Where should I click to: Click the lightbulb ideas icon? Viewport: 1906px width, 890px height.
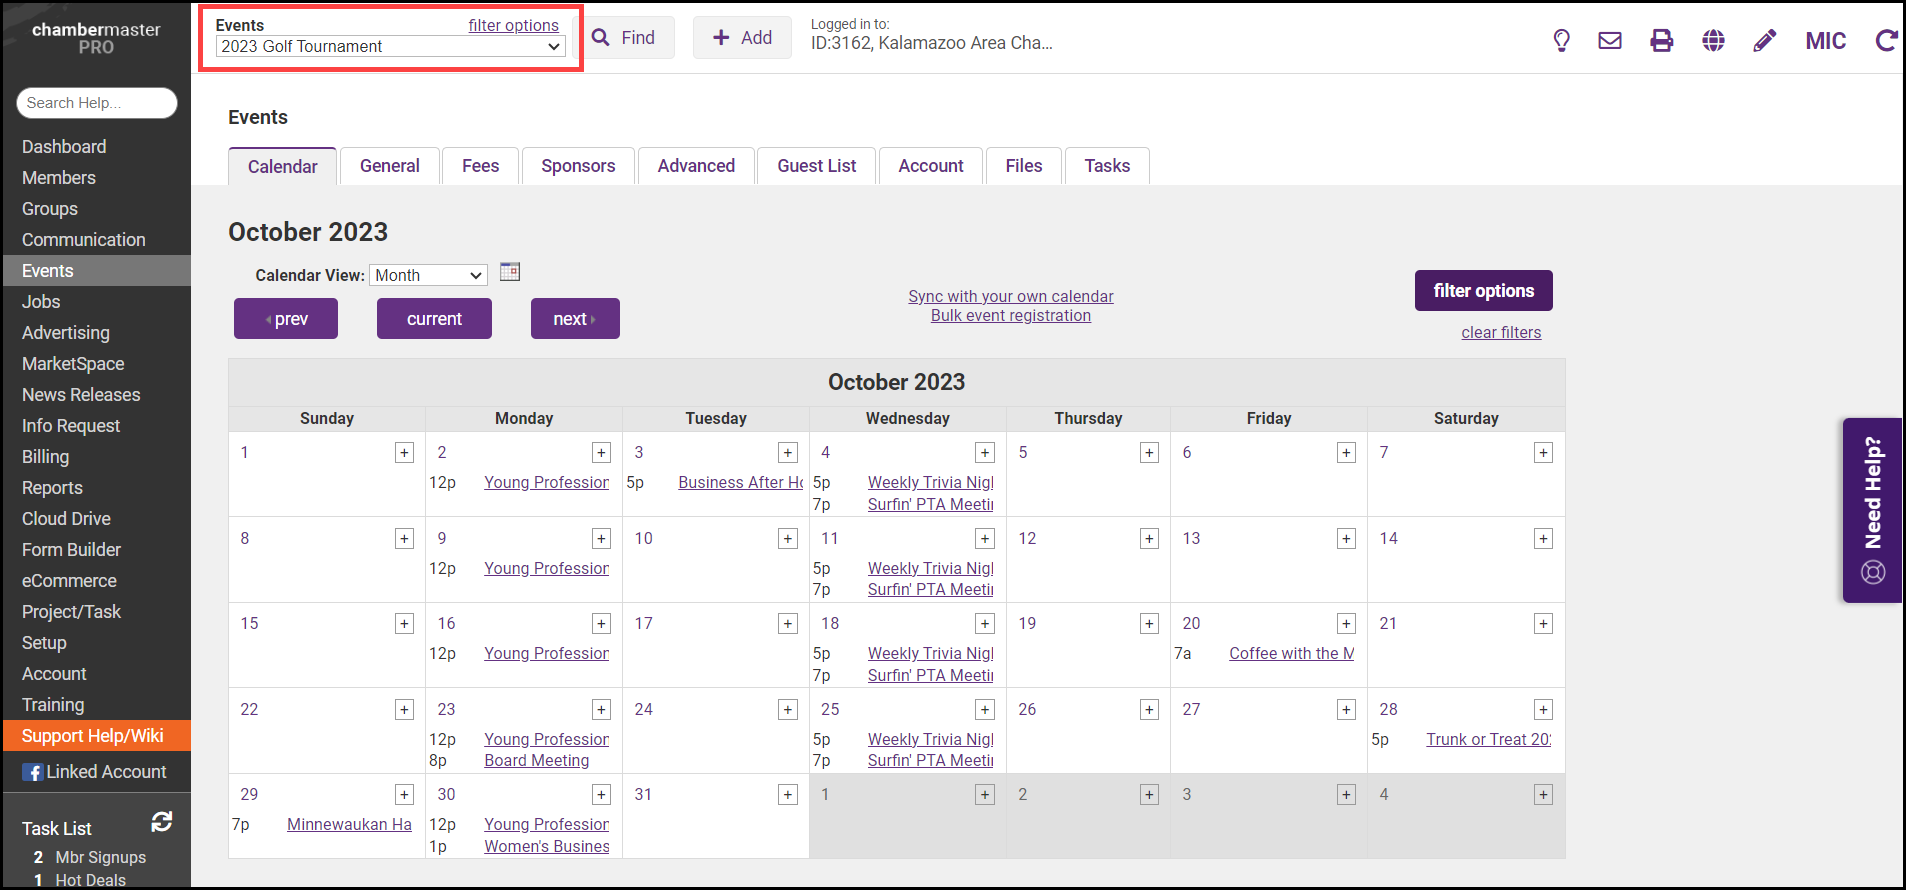click(1561, 41)
